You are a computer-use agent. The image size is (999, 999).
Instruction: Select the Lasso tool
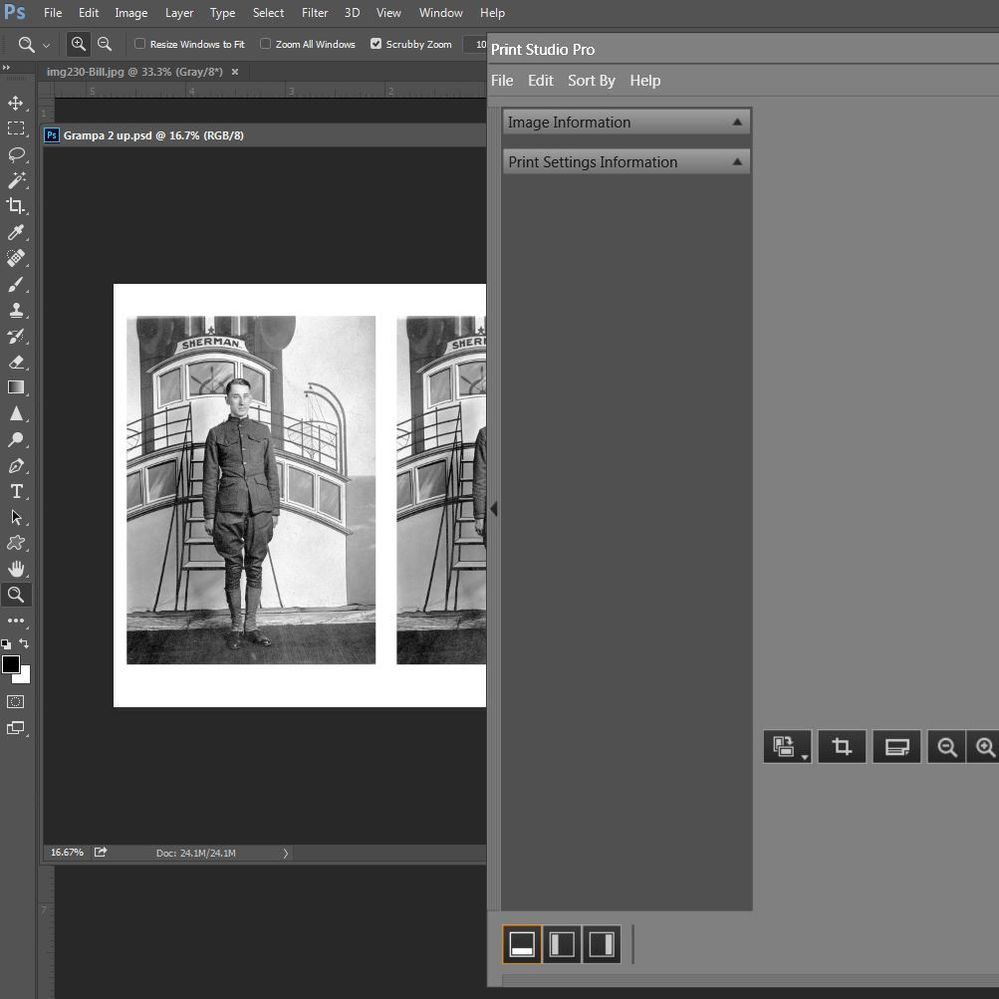[16, 154]
